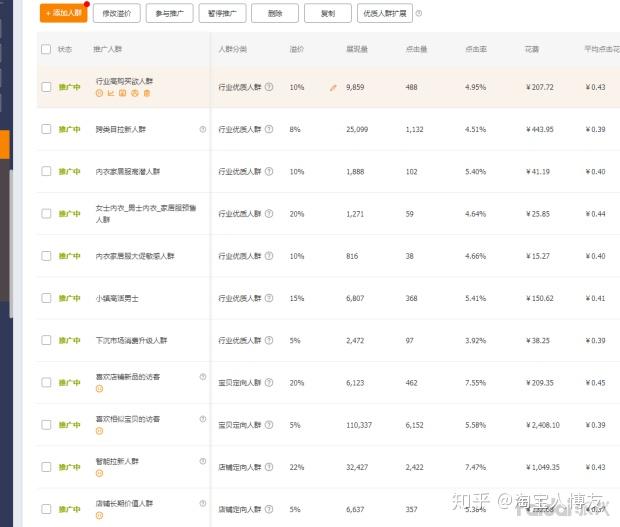Click the 行业高购买欲人群 audience name
Screen dimensions: 620x527
(x=124, y=81)
